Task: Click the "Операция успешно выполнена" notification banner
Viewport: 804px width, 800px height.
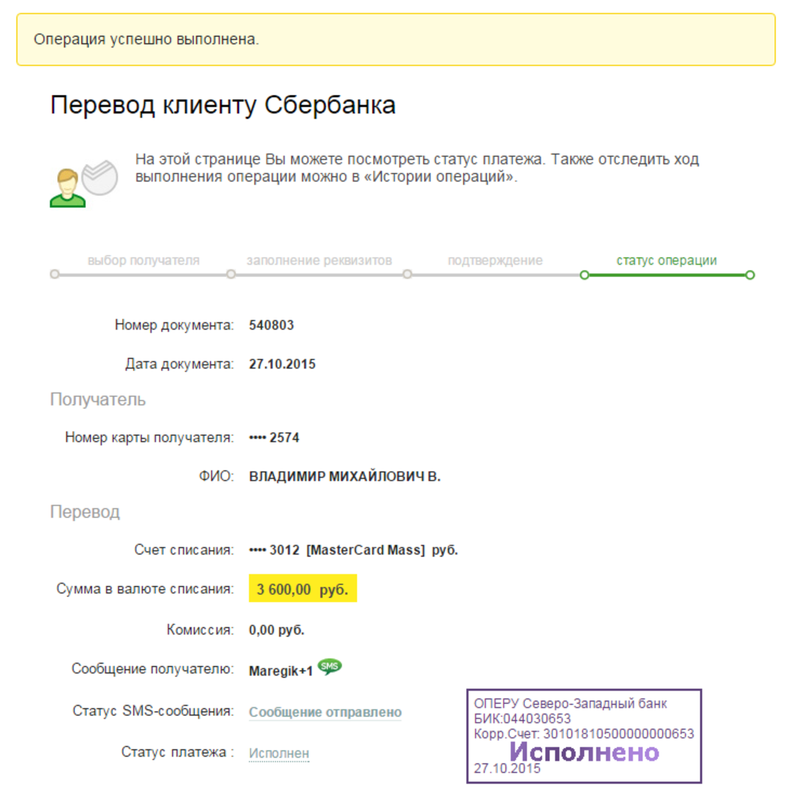Action: tap(396, 40)
